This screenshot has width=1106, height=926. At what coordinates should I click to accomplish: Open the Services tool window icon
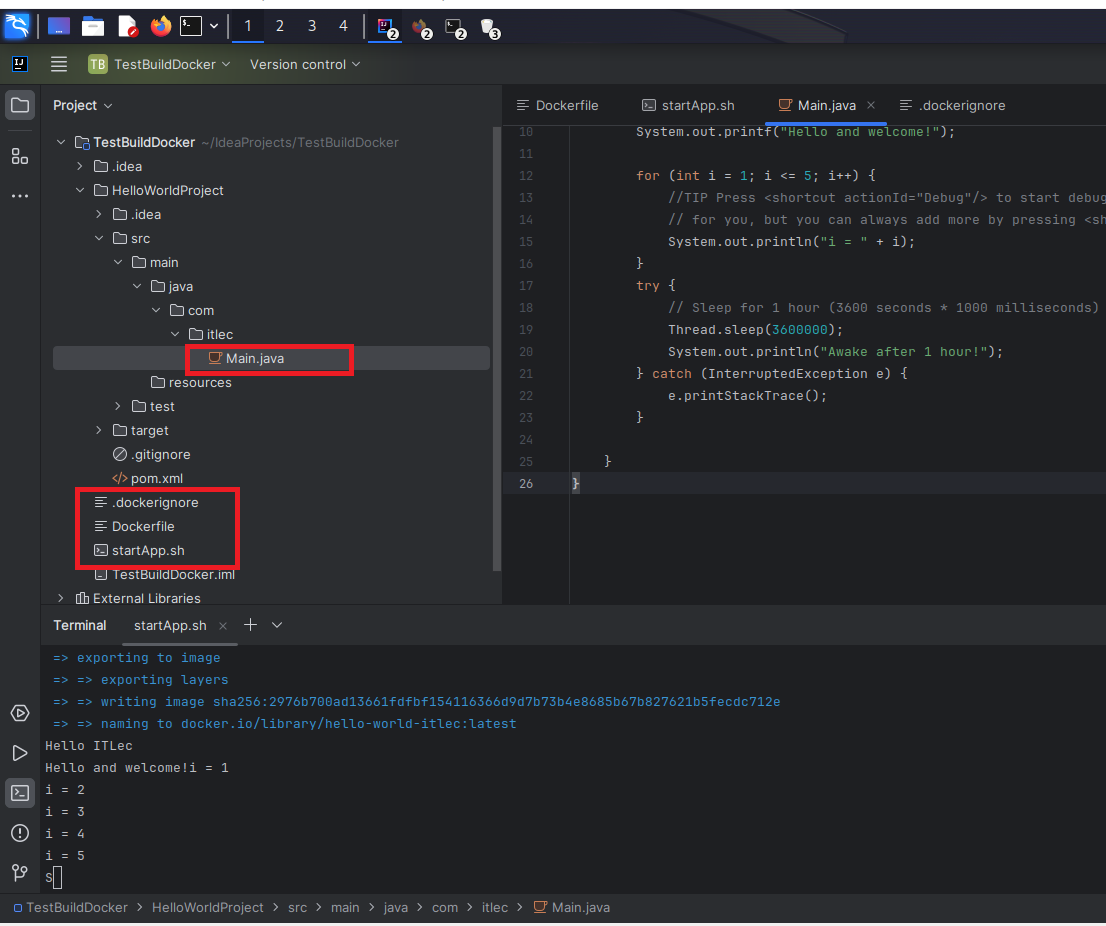(20, 713)
